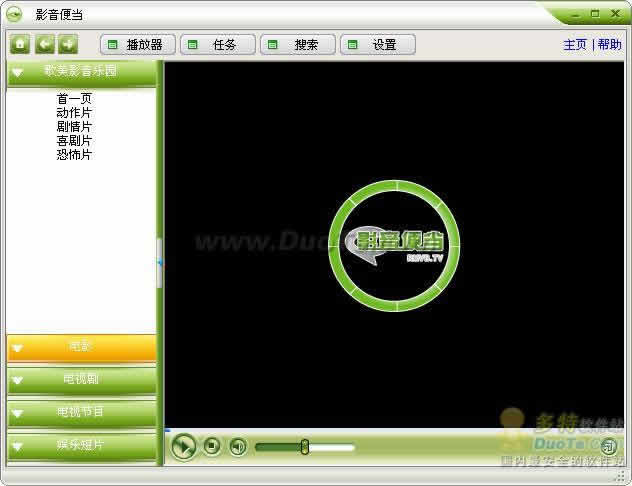Open the 帮助 link
The width and height of the screenshot is (632, 486).
[x=609, y=44]
